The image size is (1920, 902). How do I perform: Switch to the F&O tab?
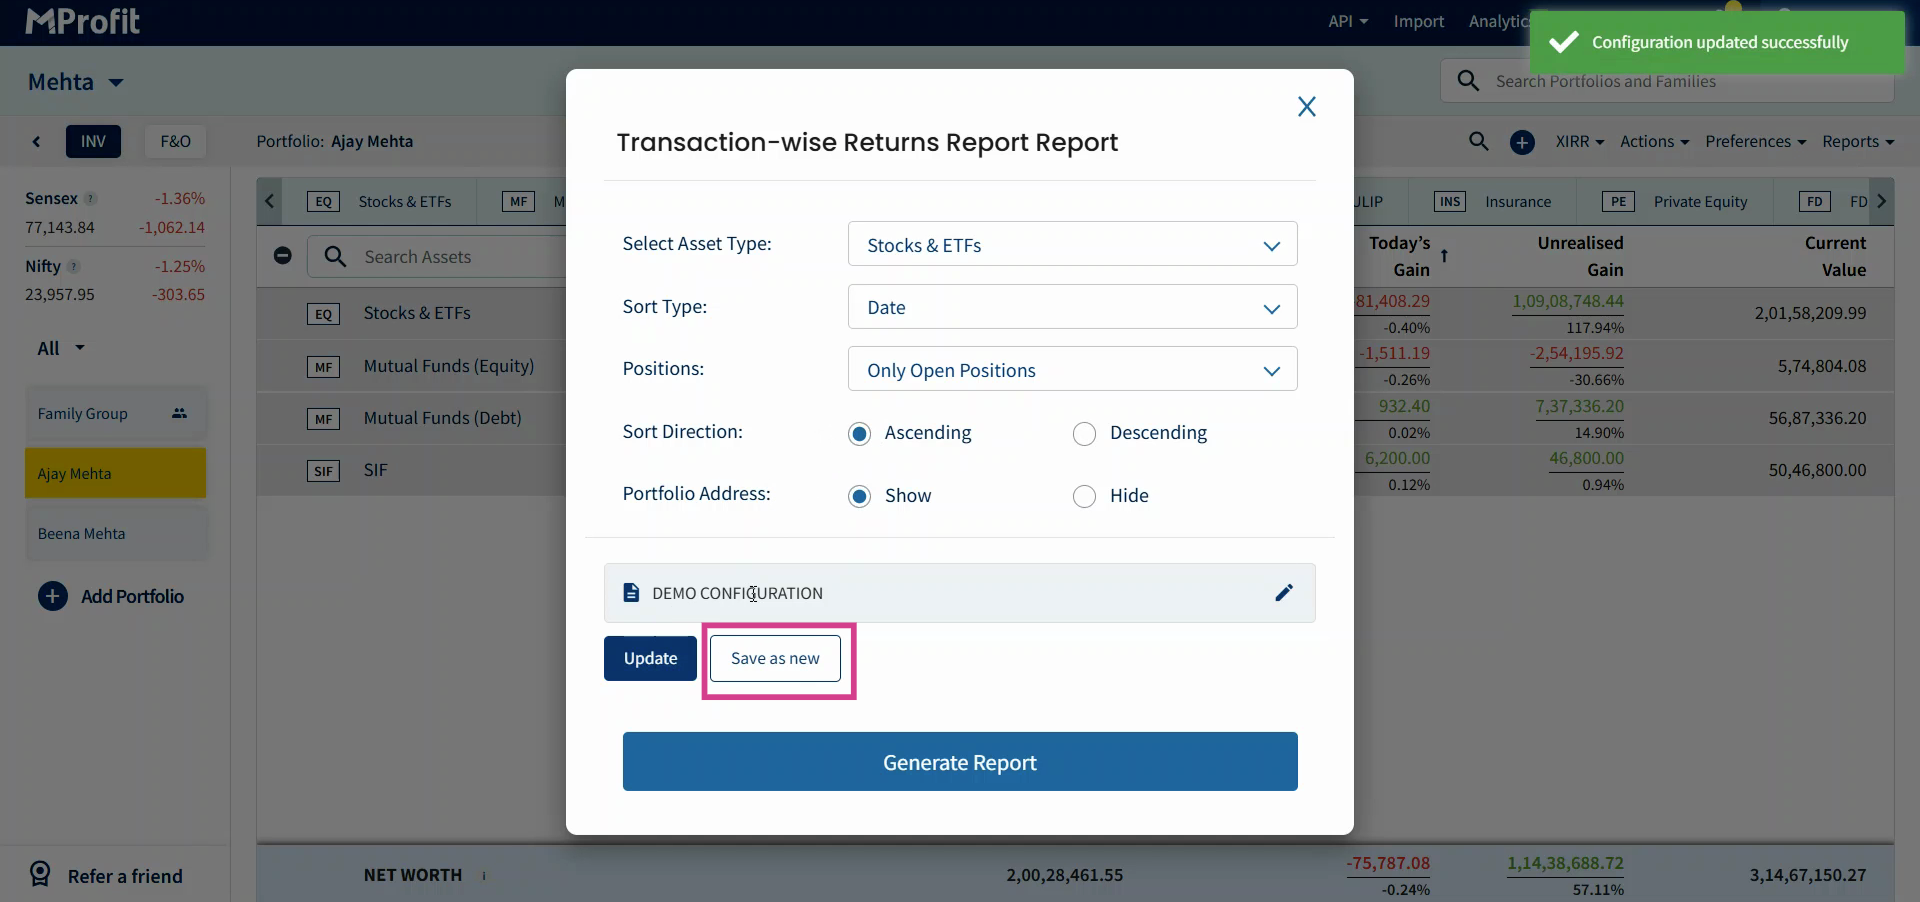coord(175,142)
